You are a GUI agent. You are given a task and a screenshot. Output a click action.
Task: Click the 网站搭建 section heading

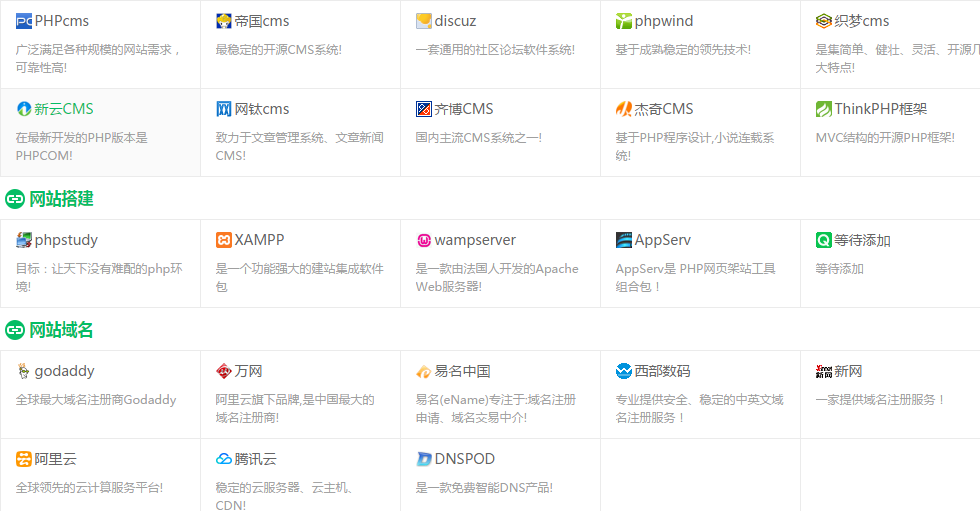(61, 199)
